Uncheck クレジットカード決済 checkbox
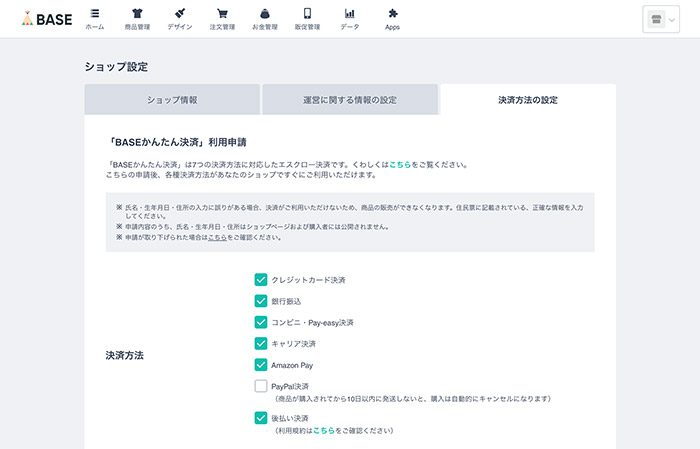 [x=261, y=279]
